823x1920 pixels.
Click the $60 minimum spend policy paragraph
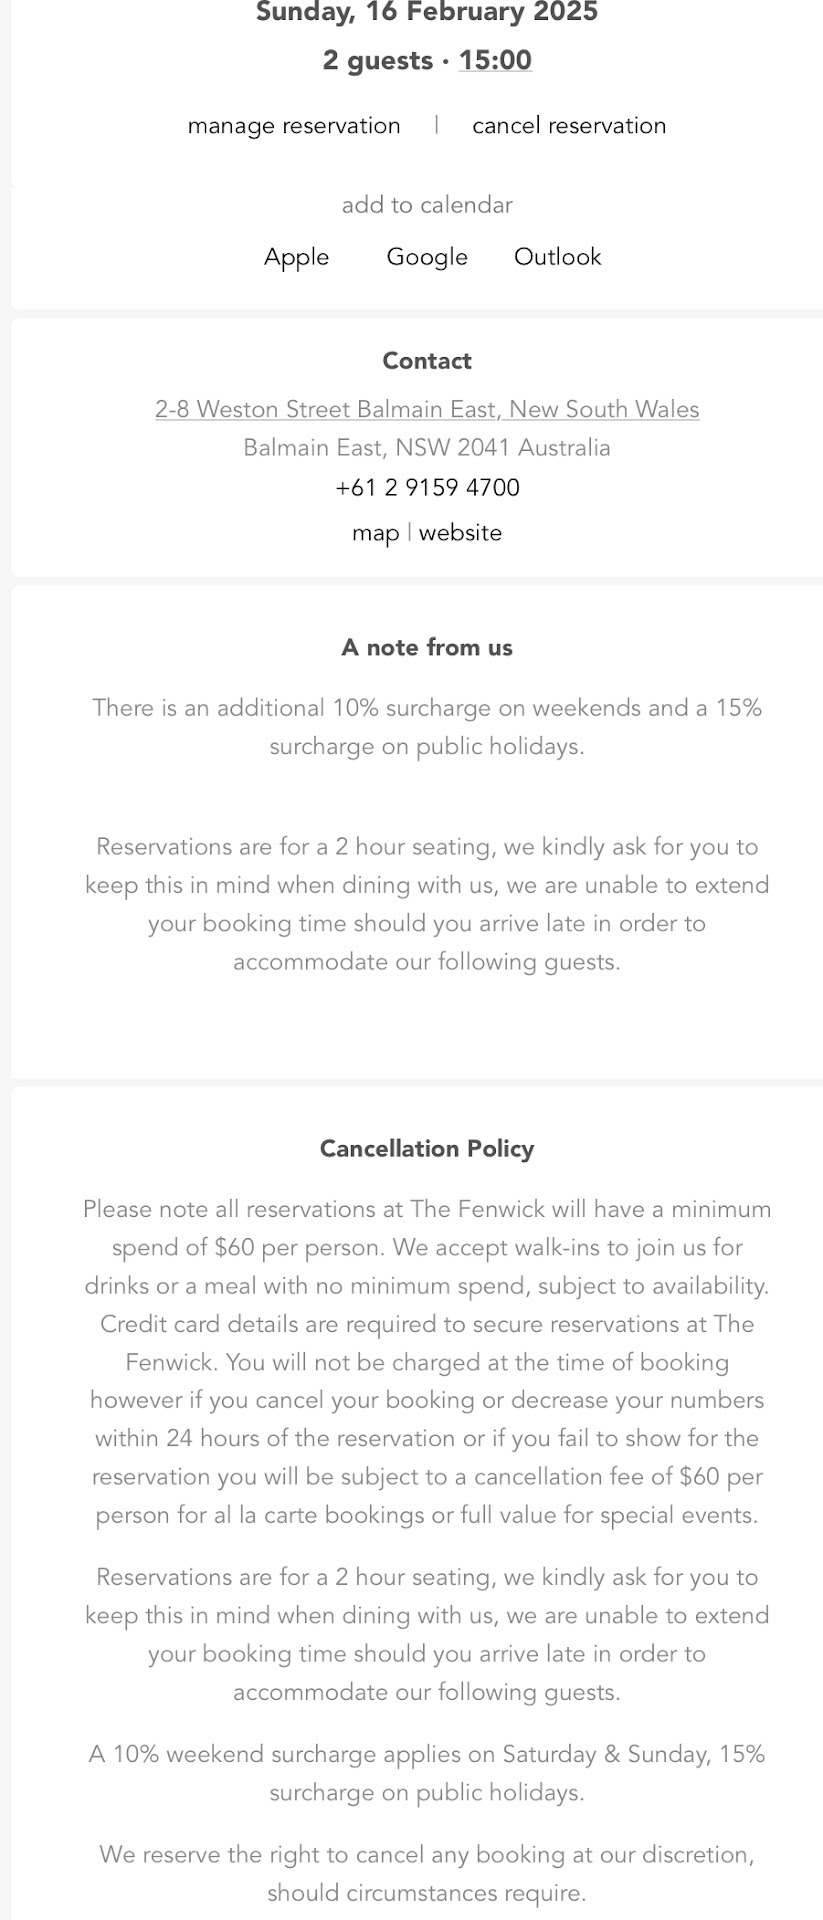point(427,1362)
